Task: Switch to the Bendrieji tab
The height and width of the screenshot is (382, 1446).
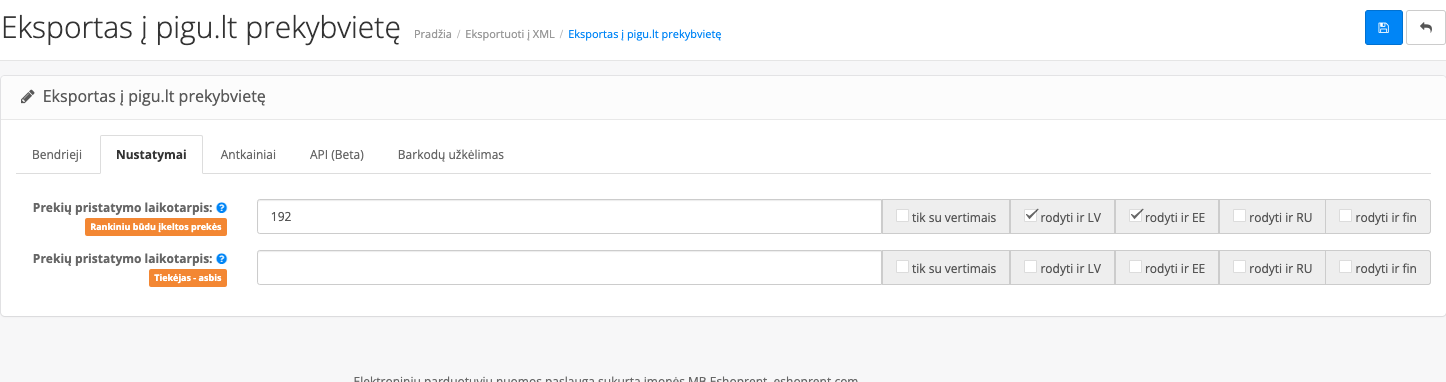Action: click(57, 155)
